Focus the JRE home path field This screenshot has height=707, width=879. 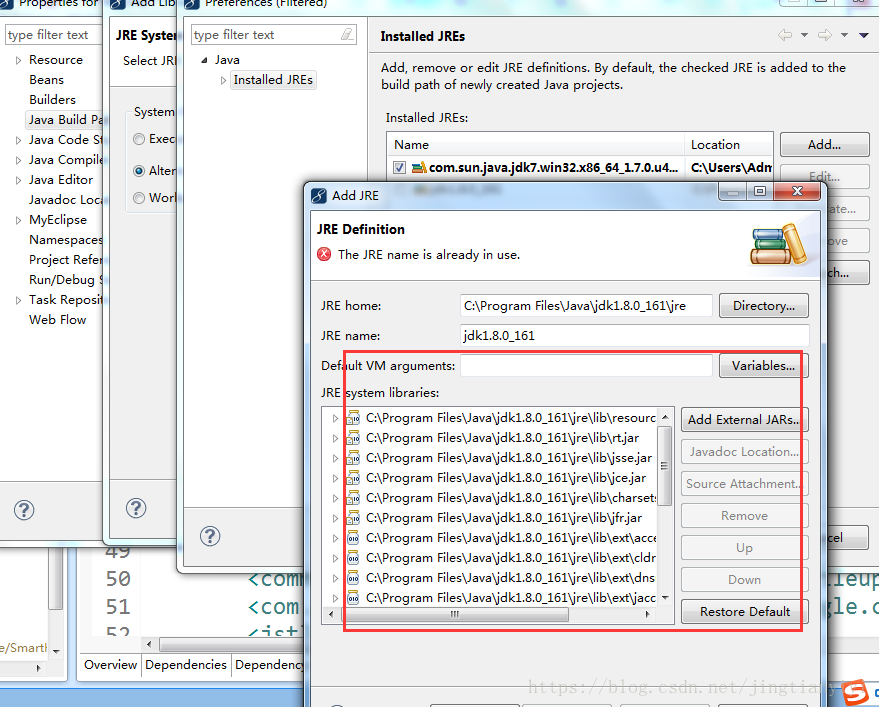[x=586, y=306]
